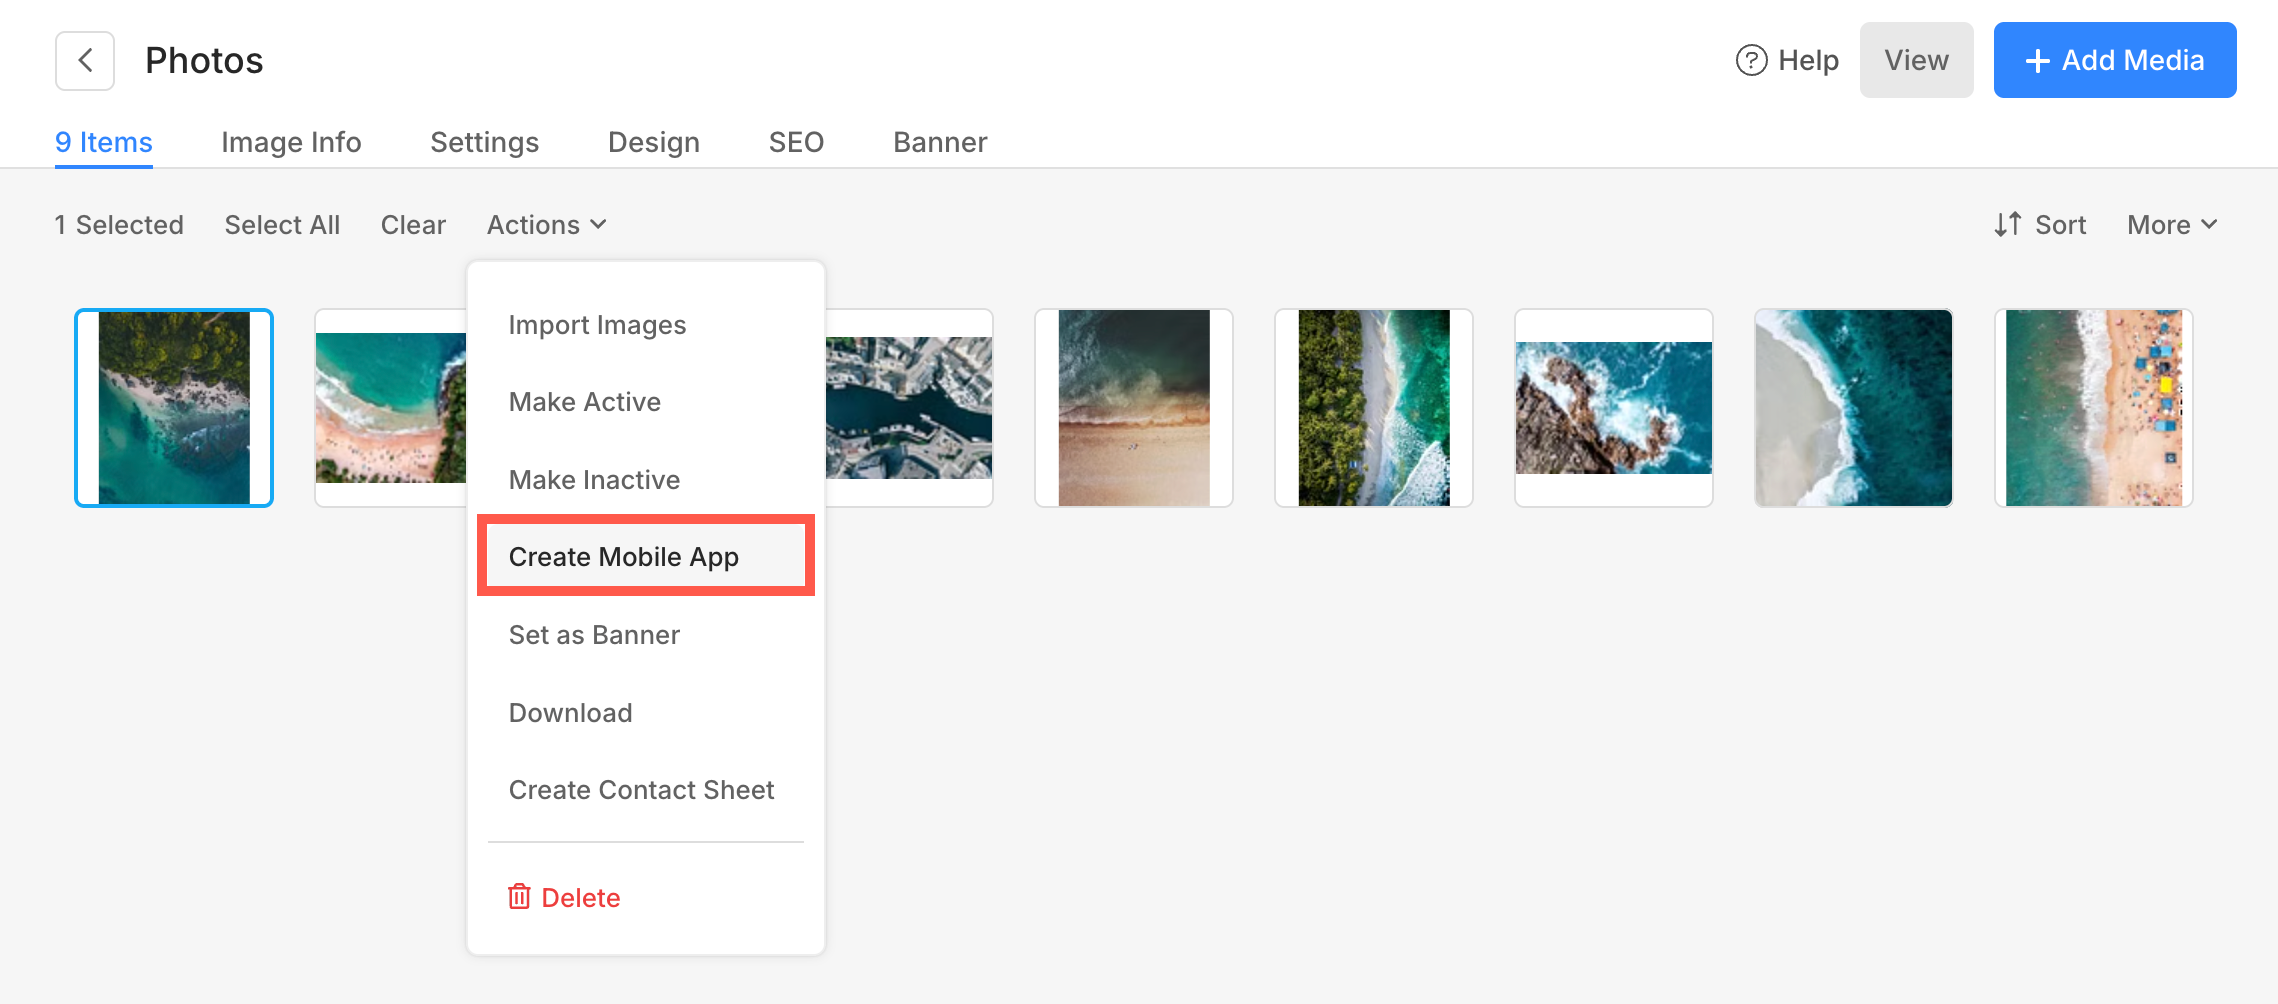Image resolution: width=2278 pixels, height=1004 pixels.
Task: Go to the Design tab
Action: point(653,142)
